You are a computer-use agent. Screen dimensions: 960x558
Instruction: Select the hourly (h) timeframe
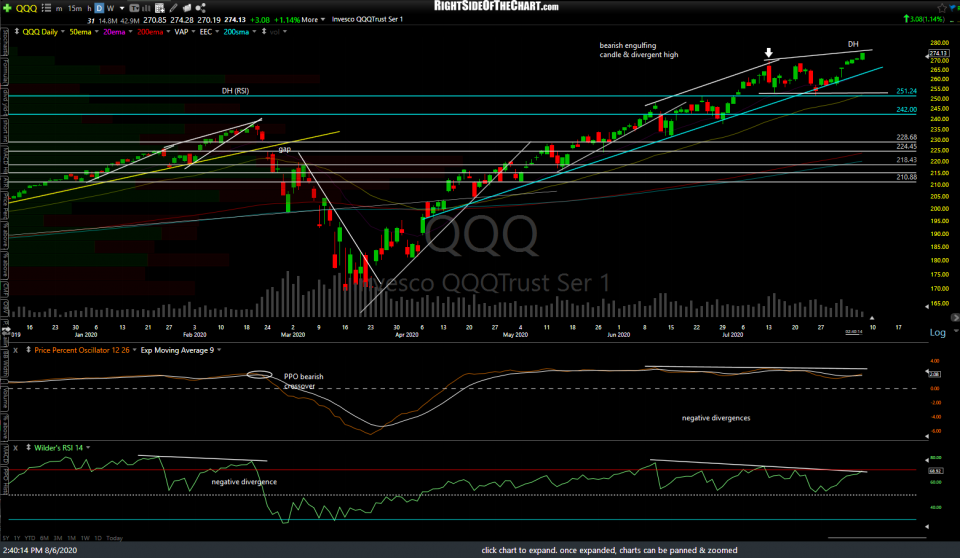point(89,9)
